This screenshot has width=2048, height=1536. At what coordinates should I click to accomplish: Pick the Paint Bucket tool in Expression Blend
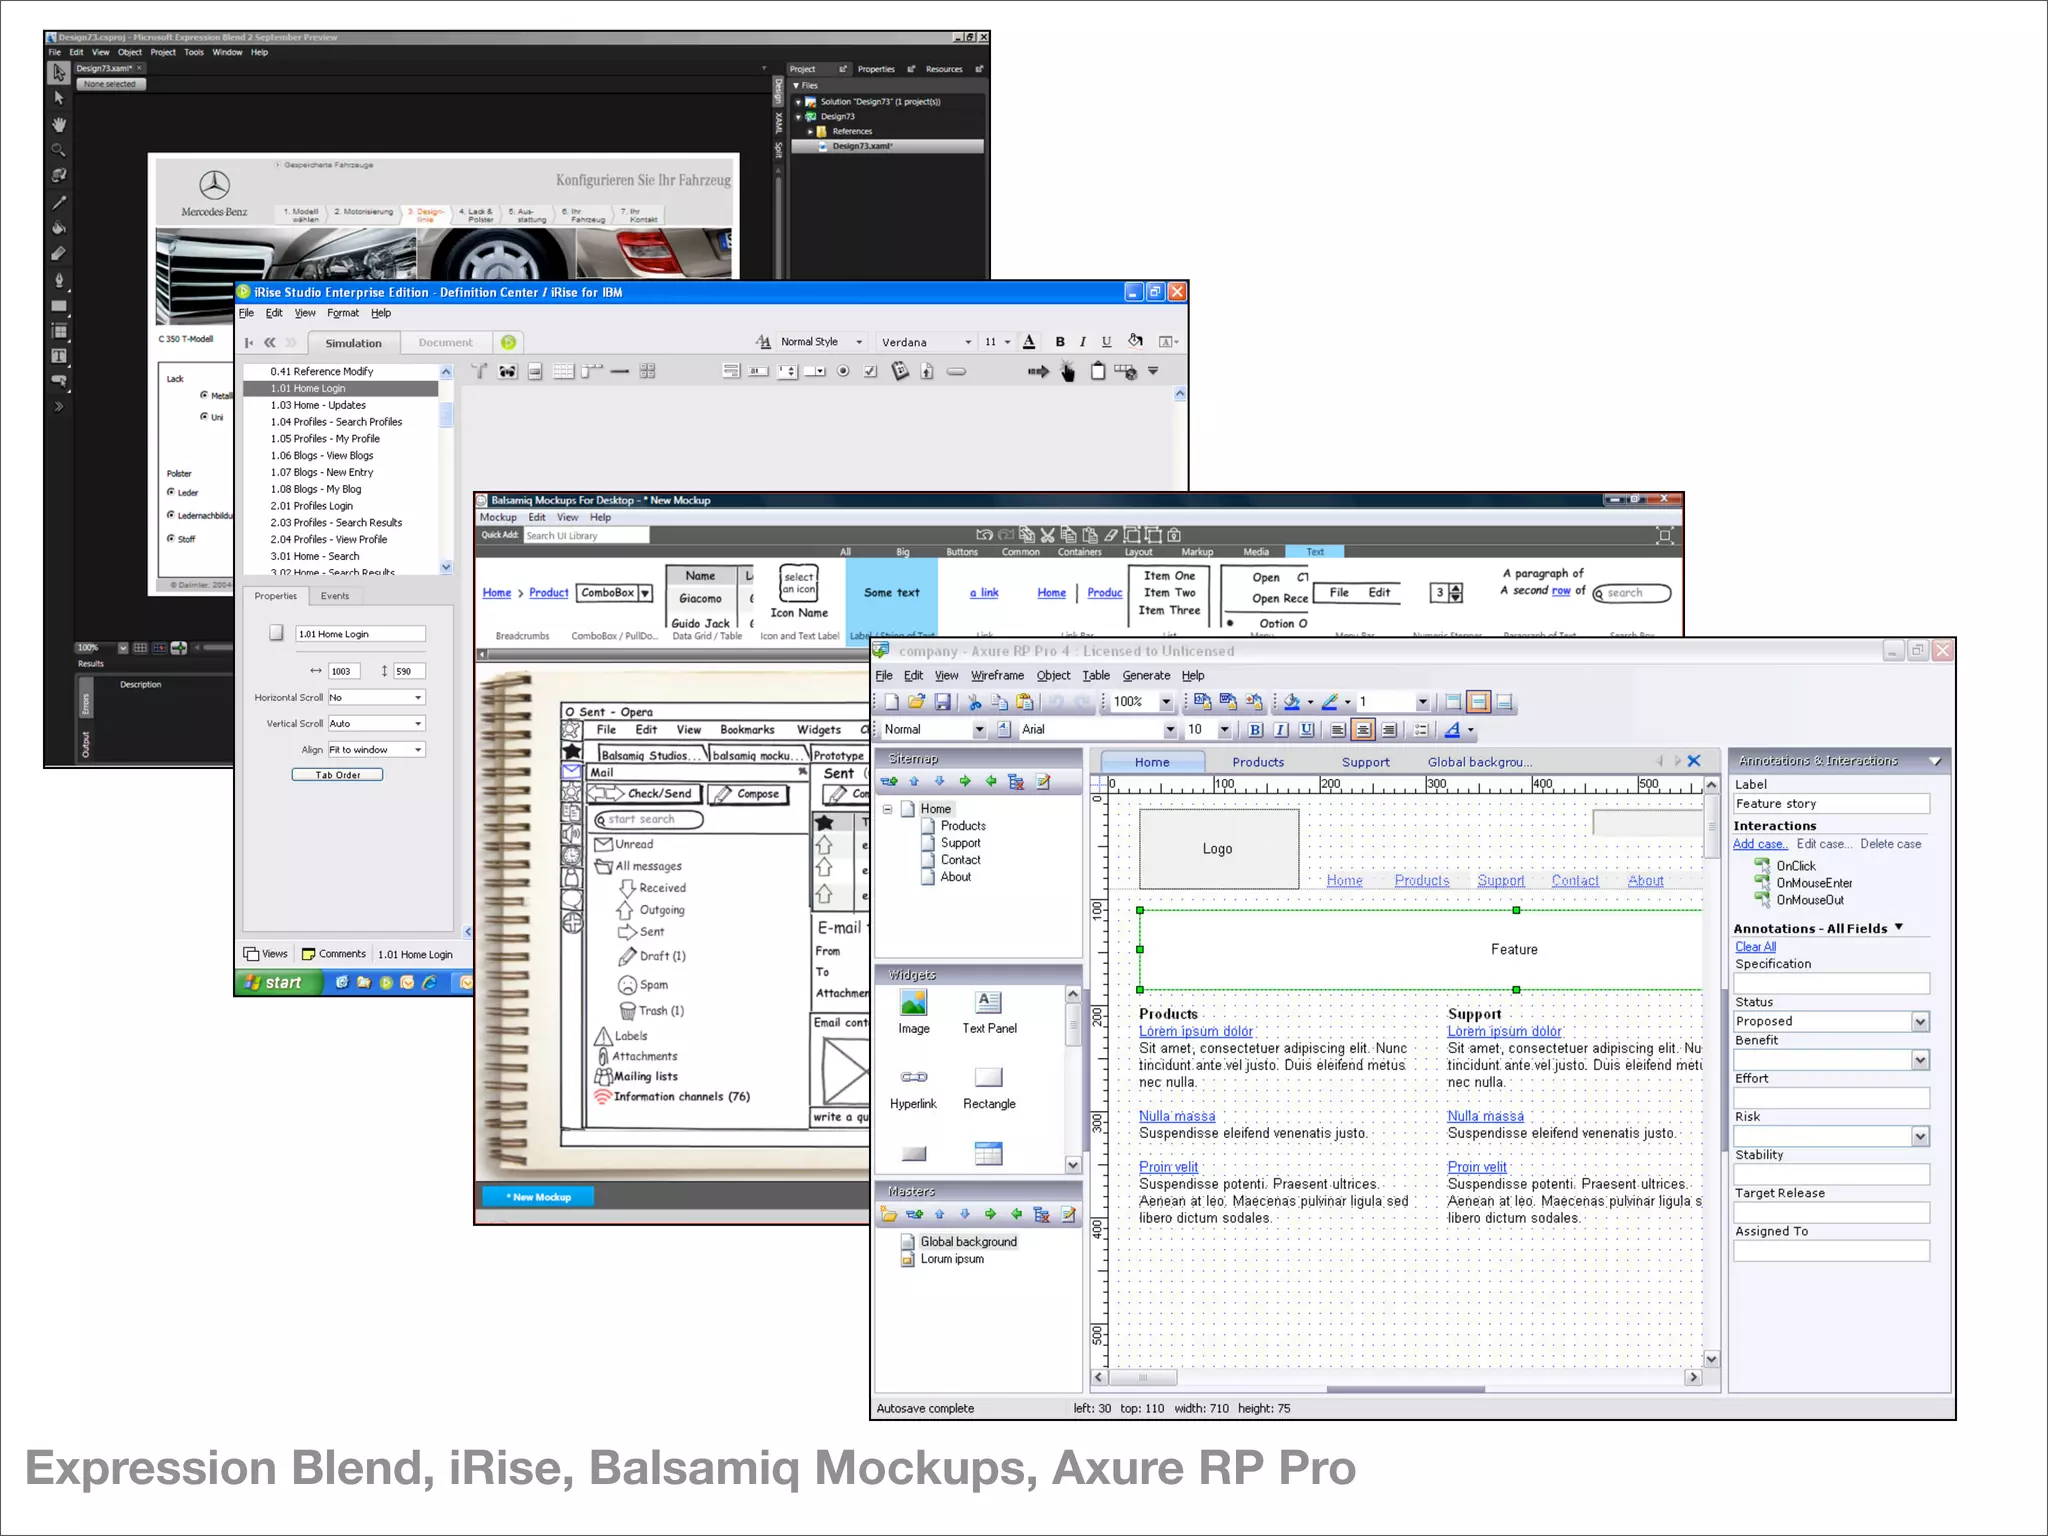coord(59,228)
